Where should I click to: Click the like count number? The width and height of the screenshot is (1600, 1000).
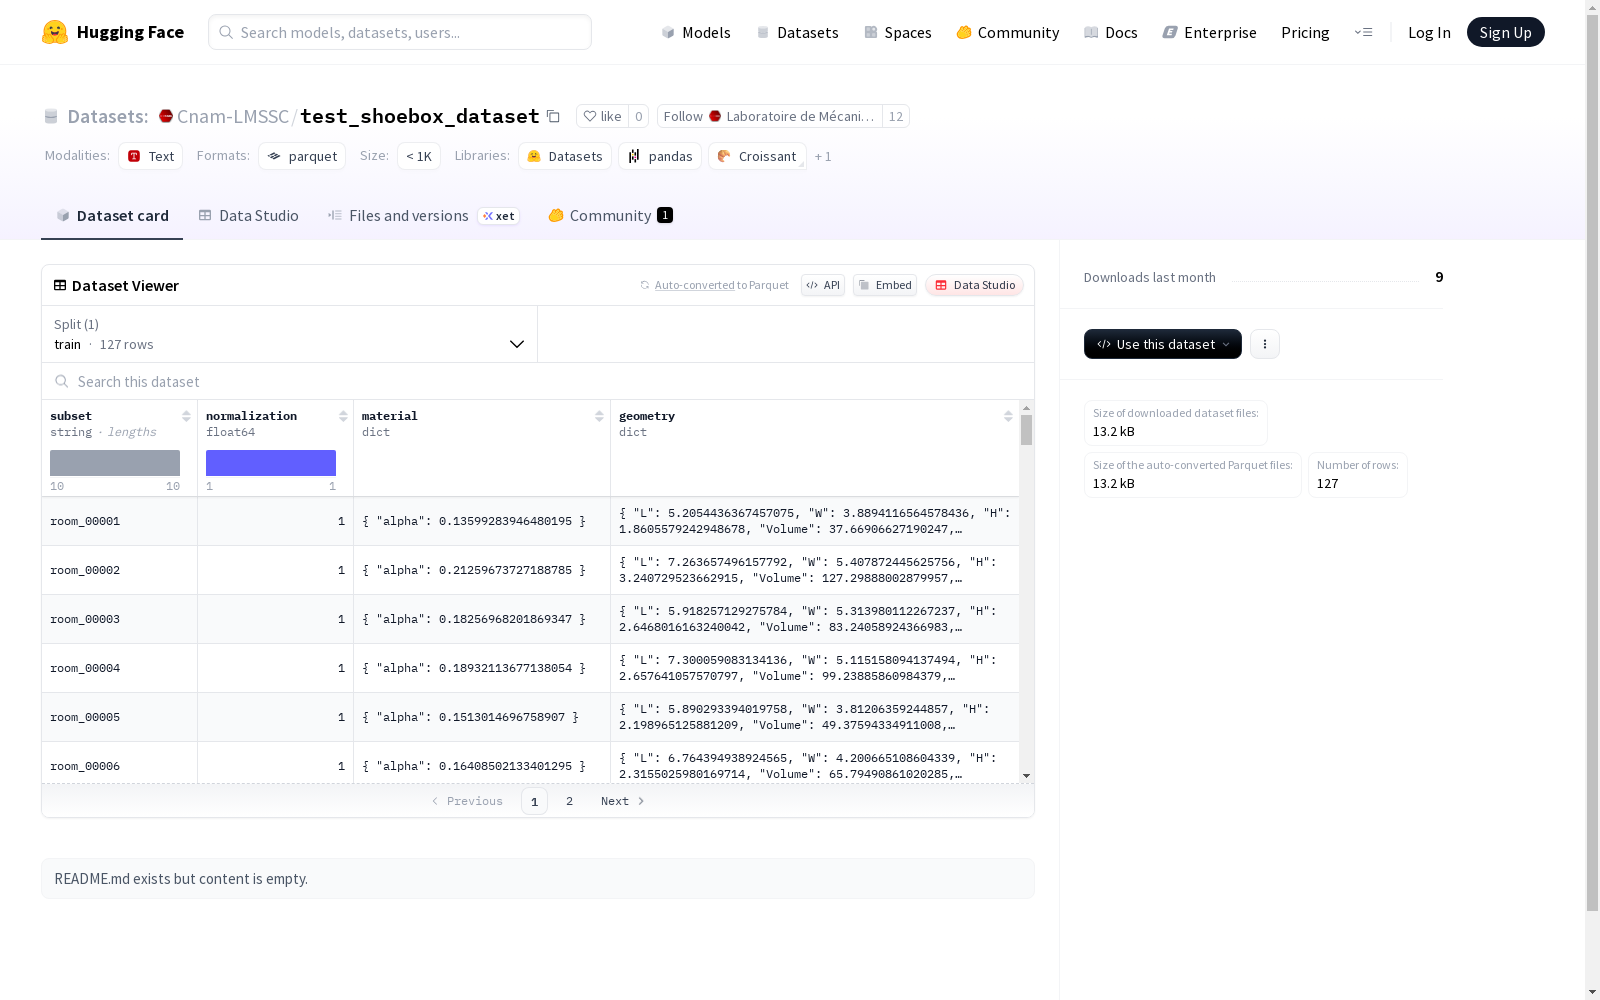639,116
